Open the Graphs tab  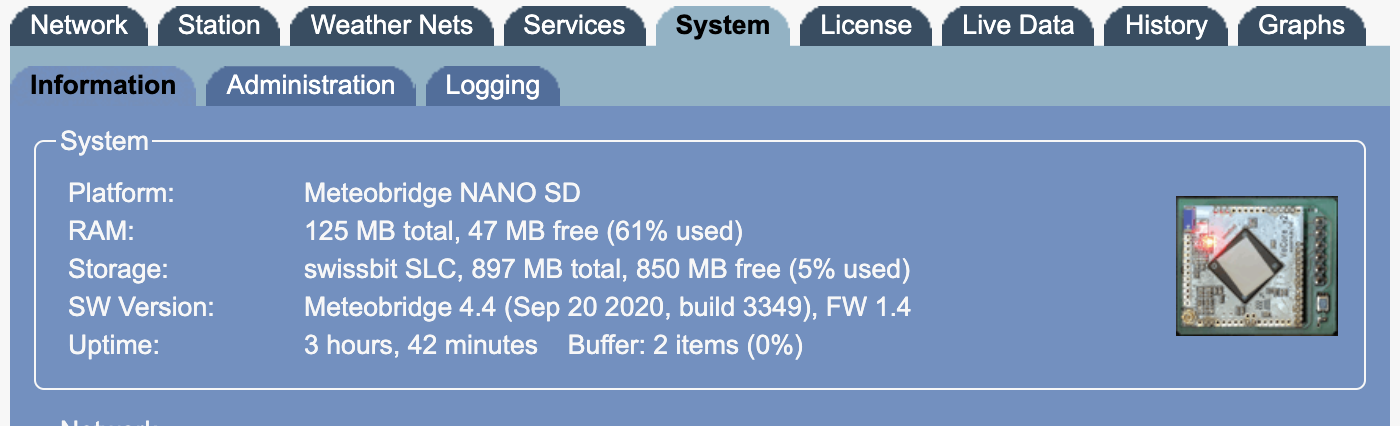pyautogui.click(x=1301, y=25)
